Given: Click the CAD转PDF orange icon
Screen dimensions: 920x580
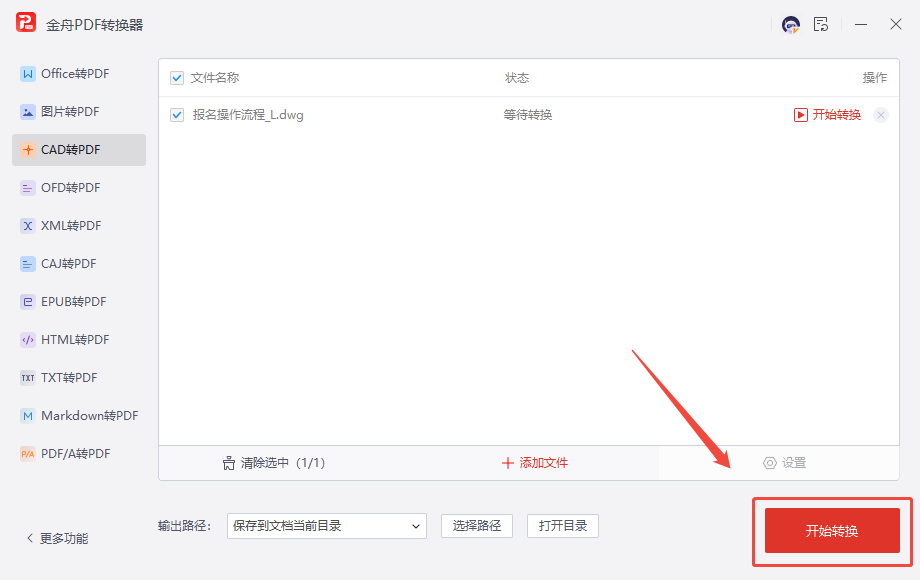Looking at the screenshot, I should pyautogui.click(x=28, y=150).
